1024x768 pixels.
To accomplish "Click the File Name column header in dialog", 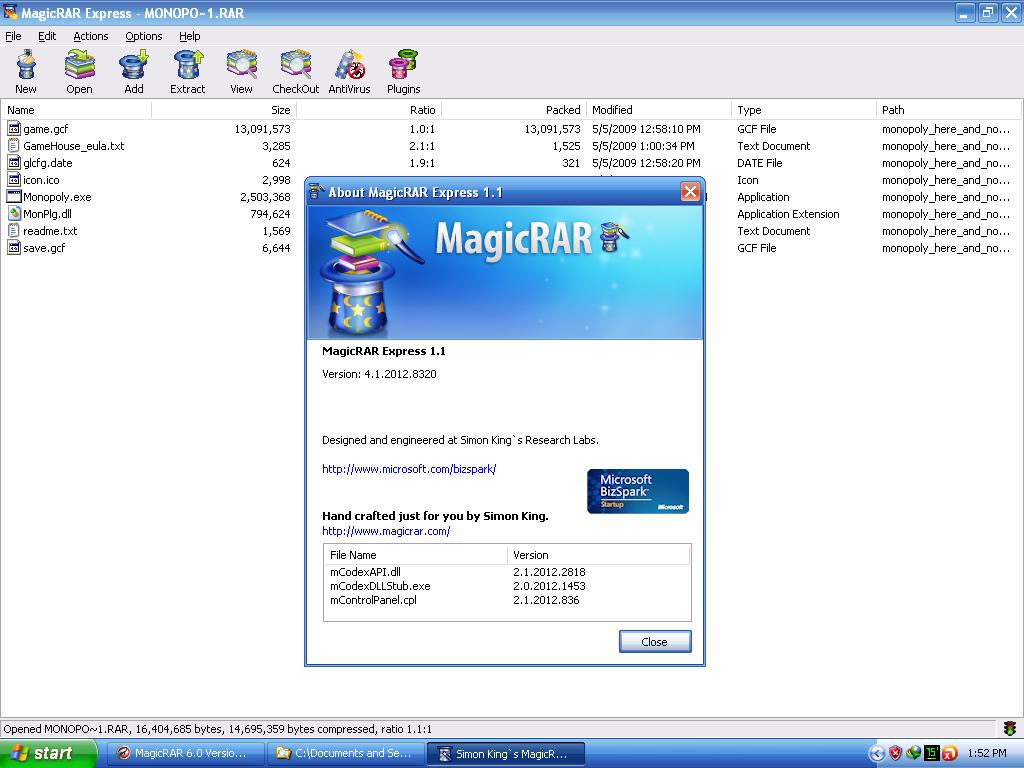I will tap(415, 555).
